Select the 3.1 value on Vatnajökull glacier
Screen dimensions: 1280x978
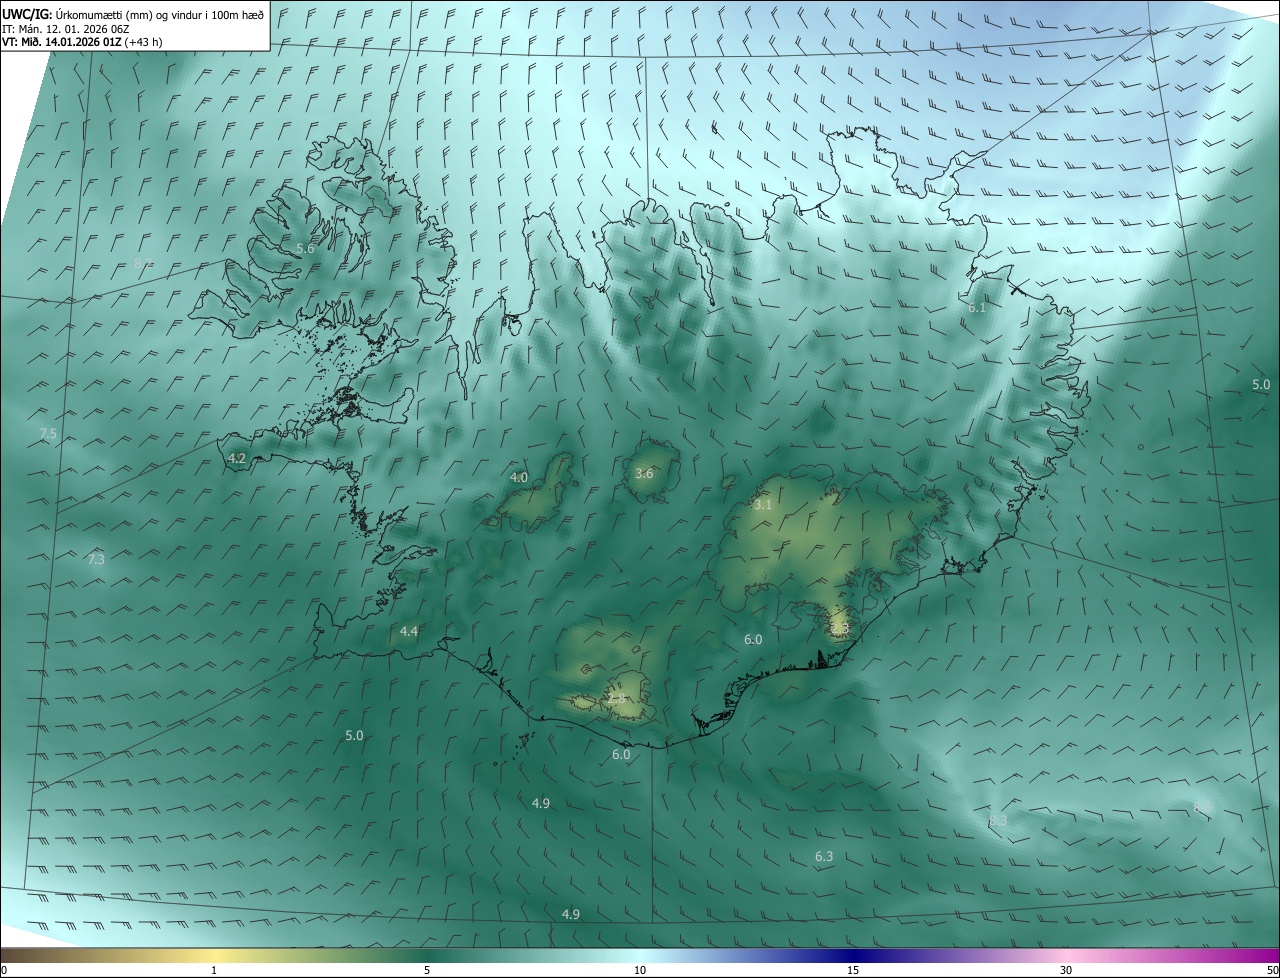tap(763, 505)
